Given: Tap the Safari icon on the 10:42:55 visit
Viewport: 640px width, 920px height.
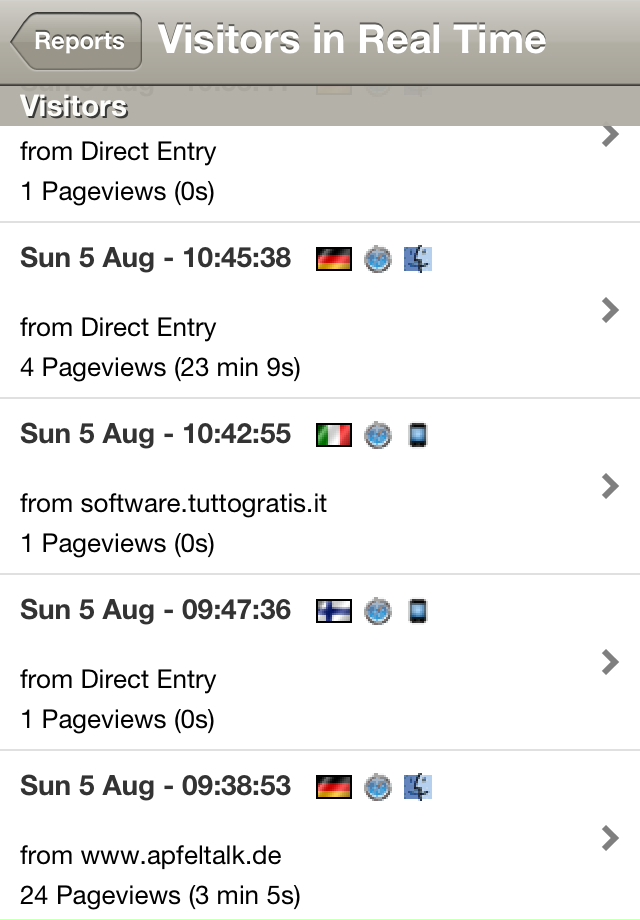Looking at the screenshot, I should pyautogui.click(x=378, y=435).
